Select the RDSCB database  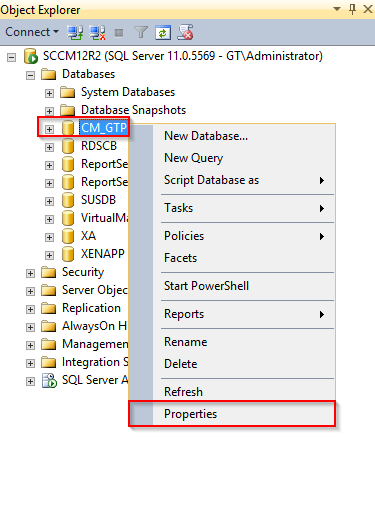[99, 146]
